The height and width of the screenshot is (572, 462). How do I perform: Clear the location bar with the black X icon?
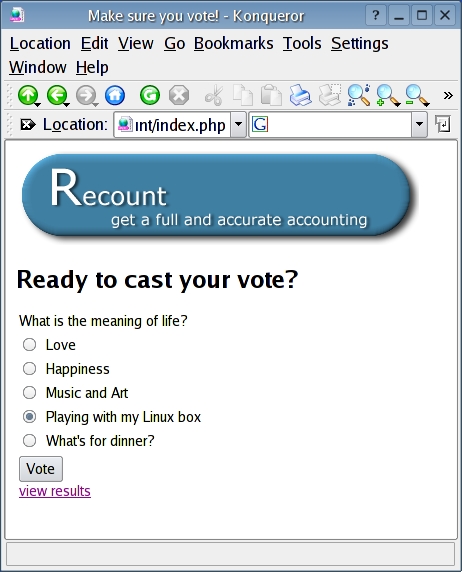tap(27, 125)
